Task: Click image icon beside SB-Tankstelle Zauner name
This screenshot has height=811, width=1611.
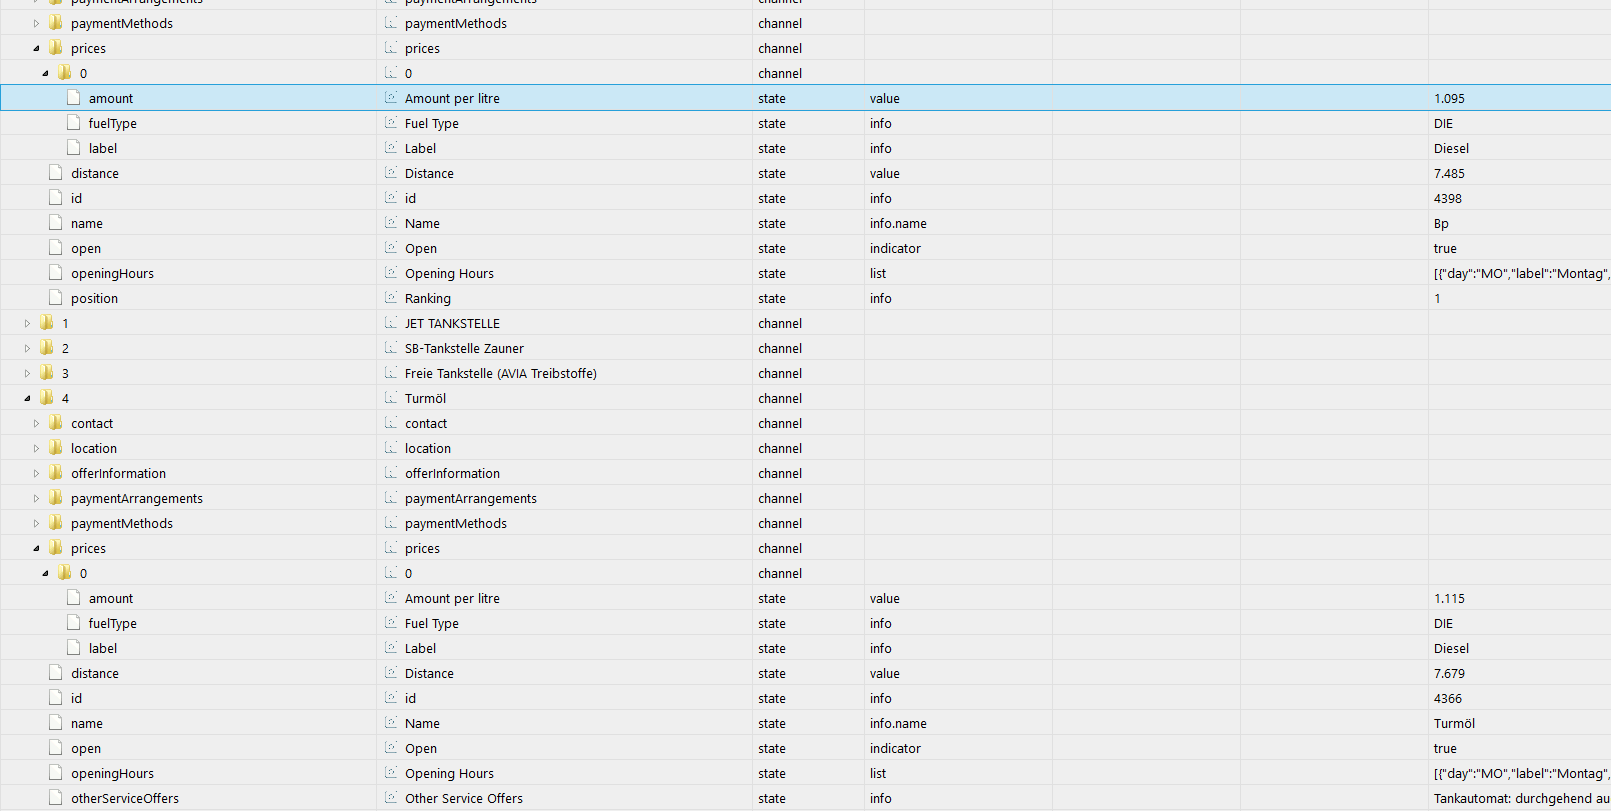Action: pyautogui.click(x=391, y=347)
